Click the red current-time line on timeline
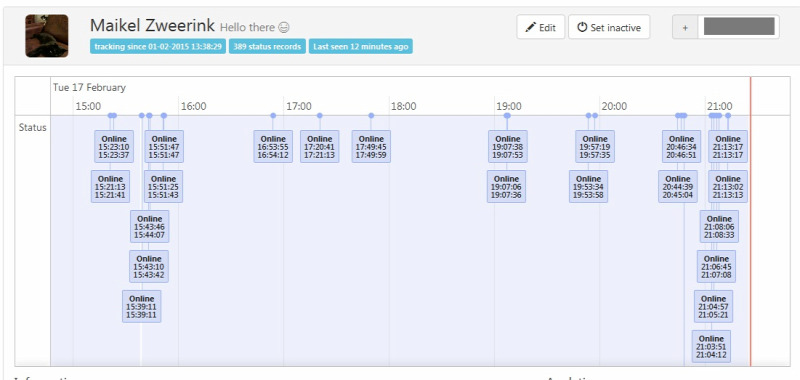The width and height of the screenshot is (800, 380). coord(751,221)
